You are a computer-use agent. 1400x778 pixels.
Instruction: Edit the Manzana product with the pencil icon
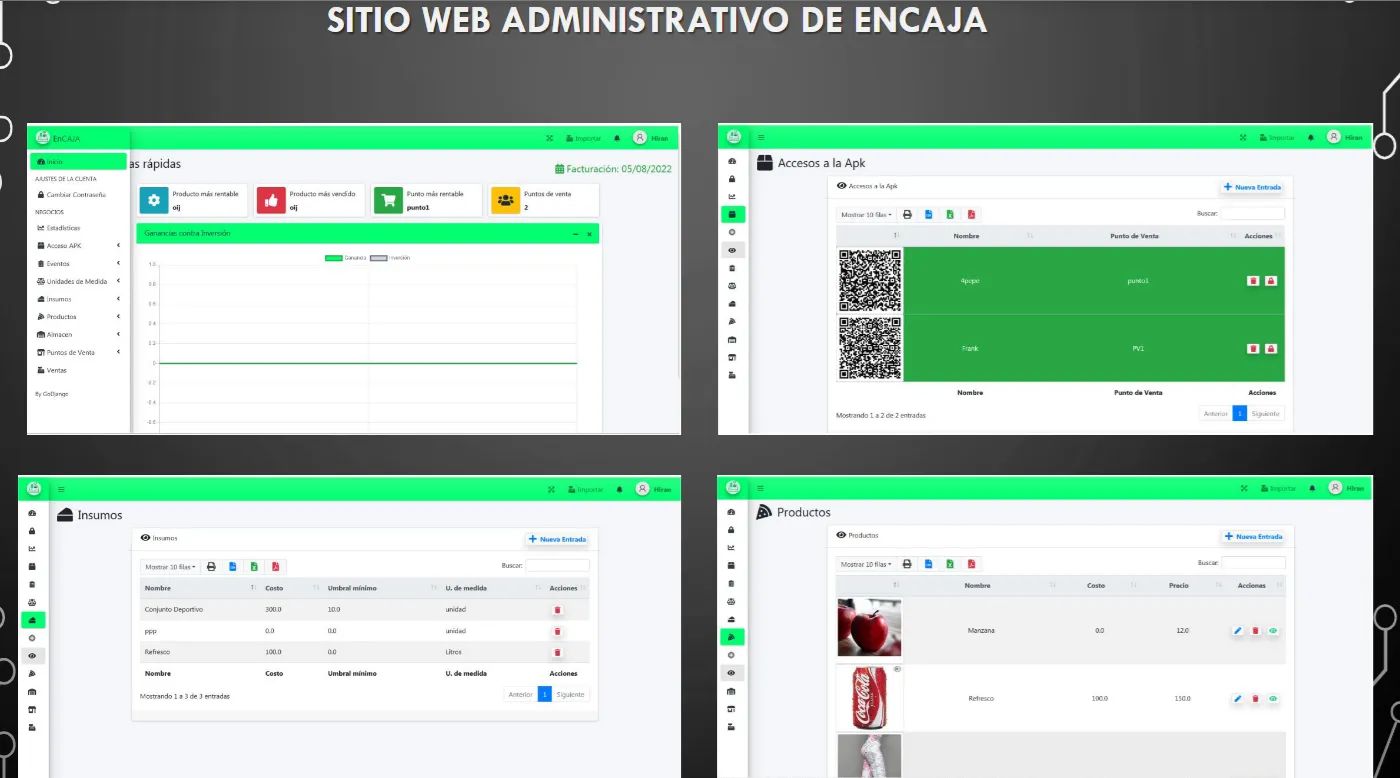pos(1237,631)
